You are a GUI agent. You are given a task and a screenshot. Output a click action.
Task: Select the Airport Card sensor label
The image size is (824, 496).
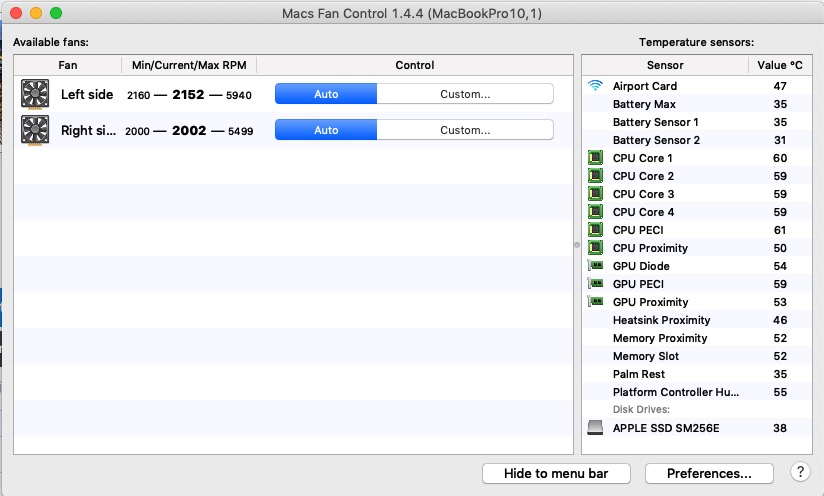point(645,86)
